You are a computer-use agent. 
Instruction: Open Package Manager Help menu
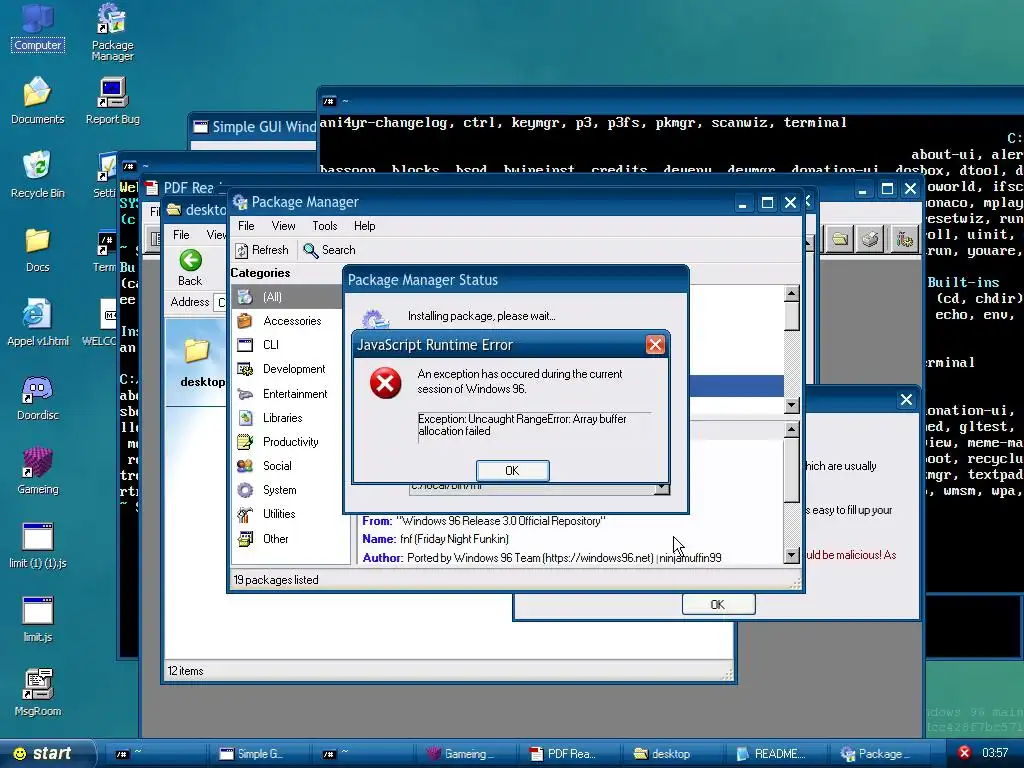point(364,226)
